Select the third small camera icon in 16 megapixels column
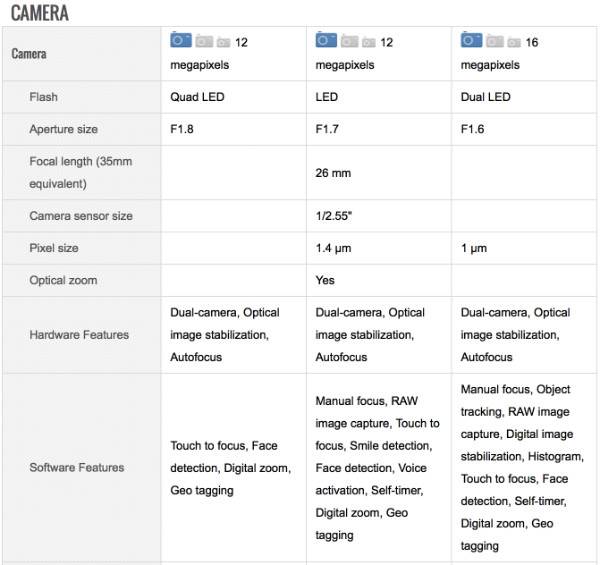600x565 pixels. tap(514, 42)
